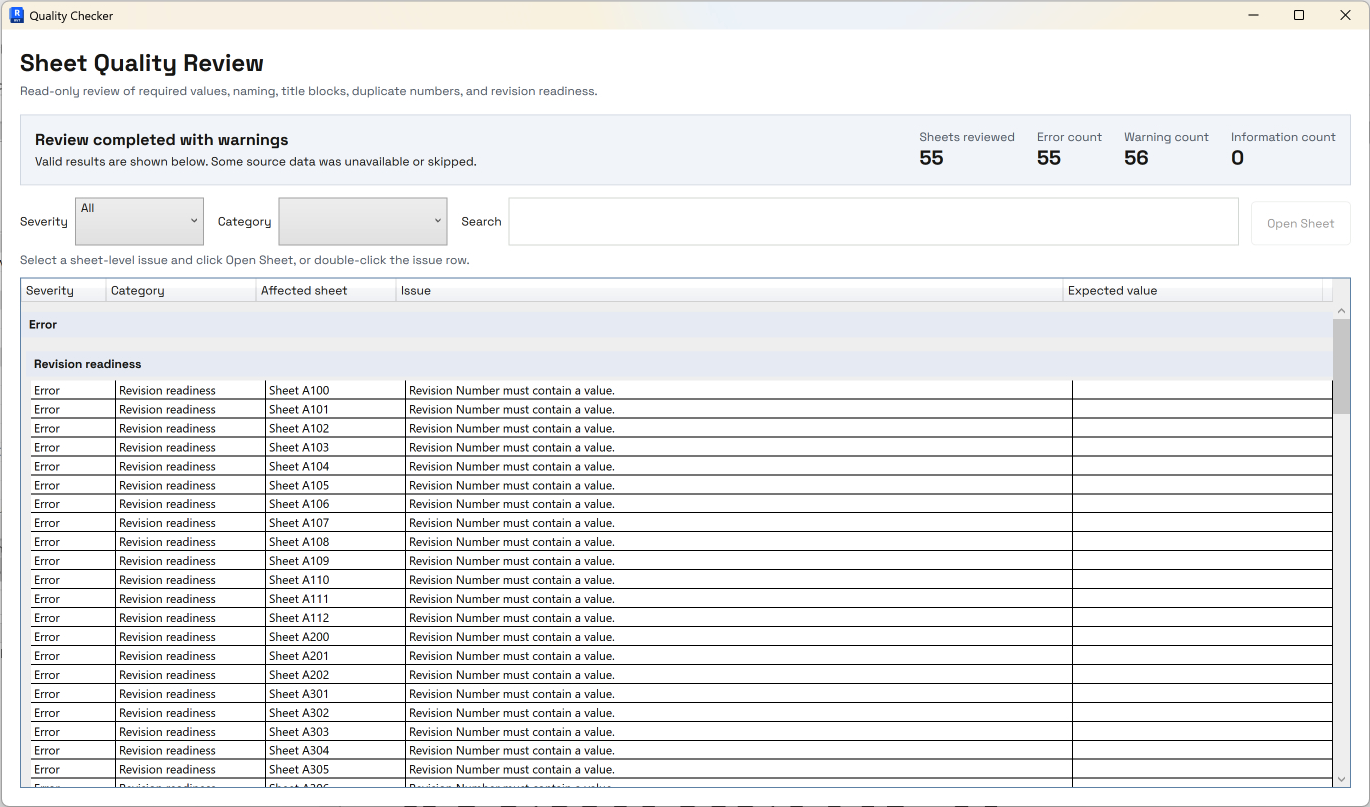Open the Severity dropdown showing All
The height and width of the screenshot is (807, 1370).
[139, 221]
